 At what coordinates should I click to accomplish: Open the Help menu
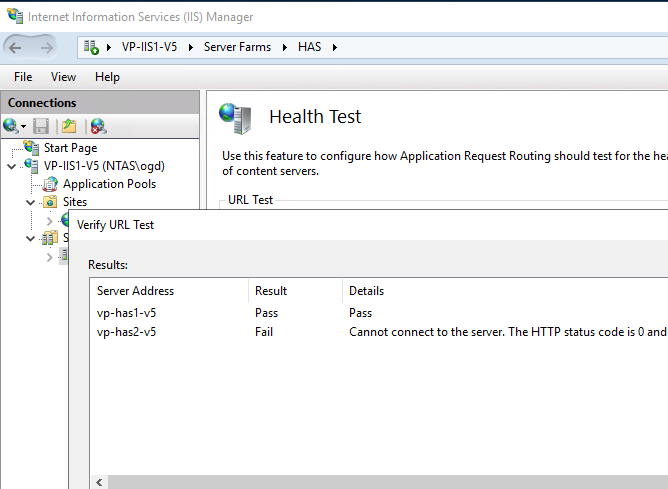[107, 77]
